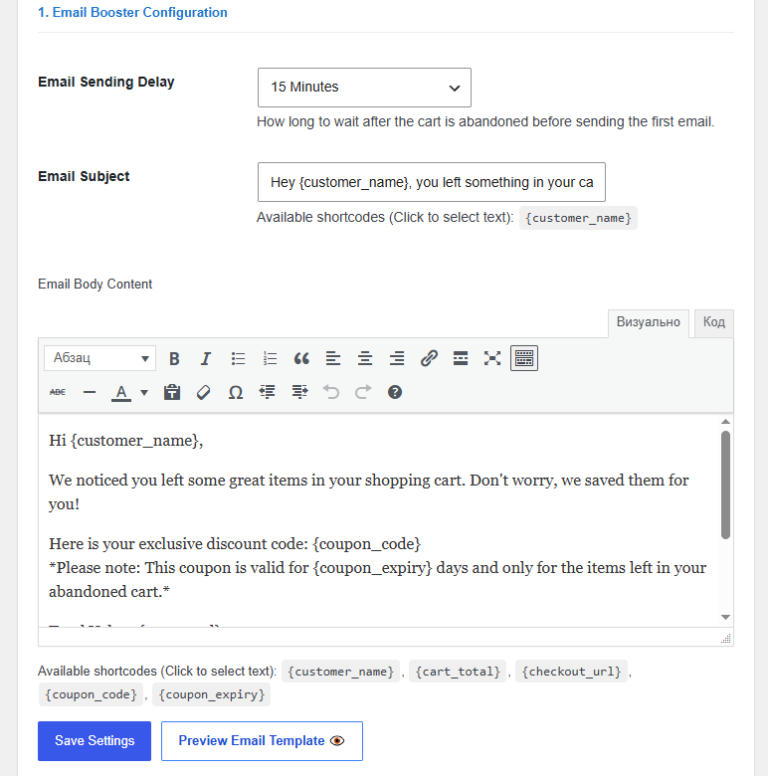Select the {checkout_url} shortcode

[x=572, y=672]
